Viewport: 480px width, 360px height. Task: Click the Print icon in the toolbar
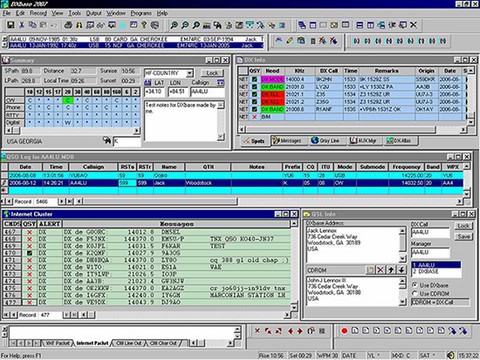click(x=68, y=25)
